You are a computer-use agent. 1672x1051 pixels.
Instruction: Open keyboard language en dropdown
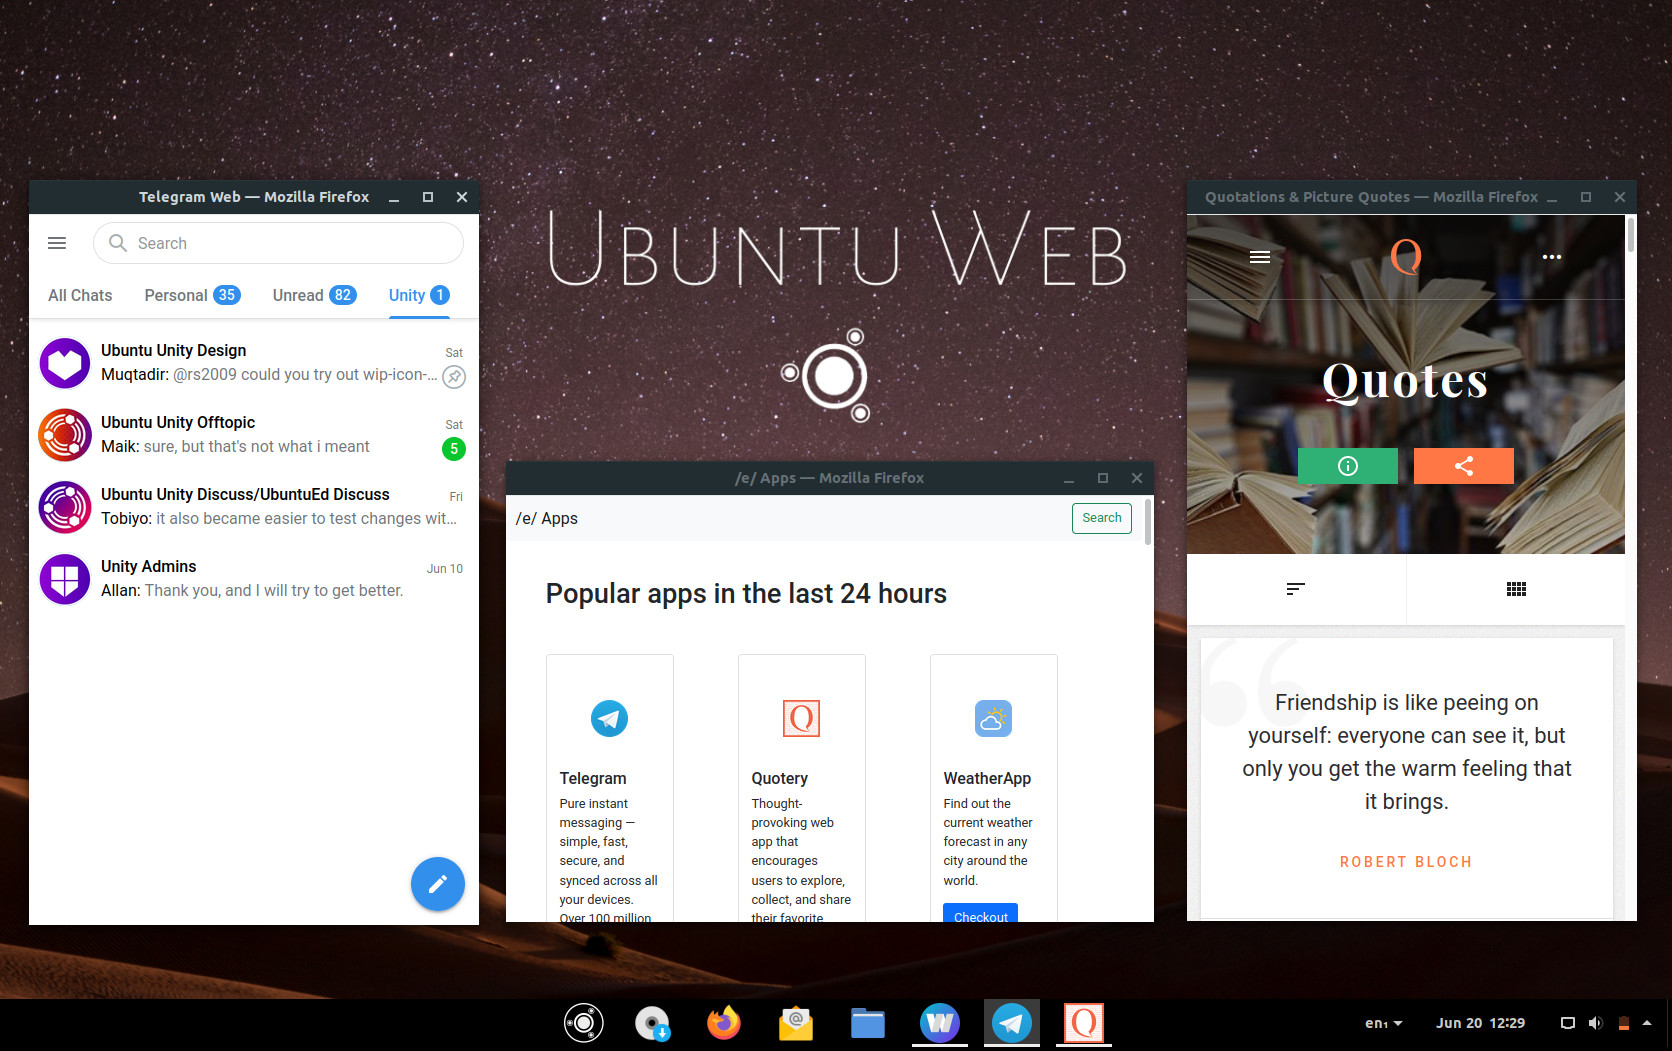point(1384,1023)
